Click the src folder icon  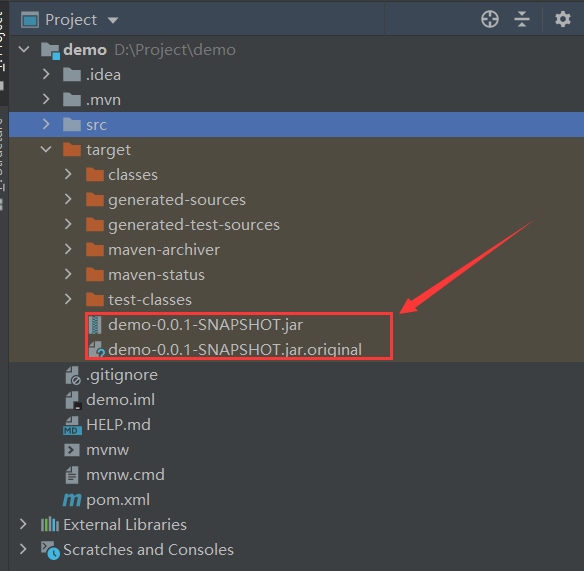[x=72, y=124]
